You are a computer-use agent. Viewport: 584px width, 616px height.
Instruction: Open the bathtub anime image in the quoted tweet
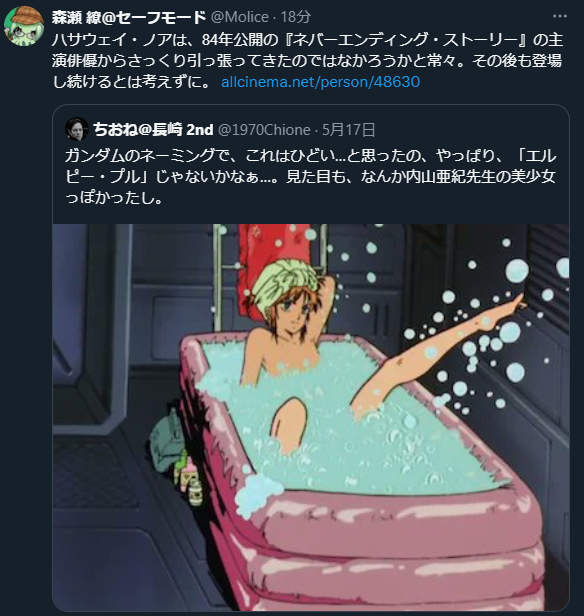point(311,417)
